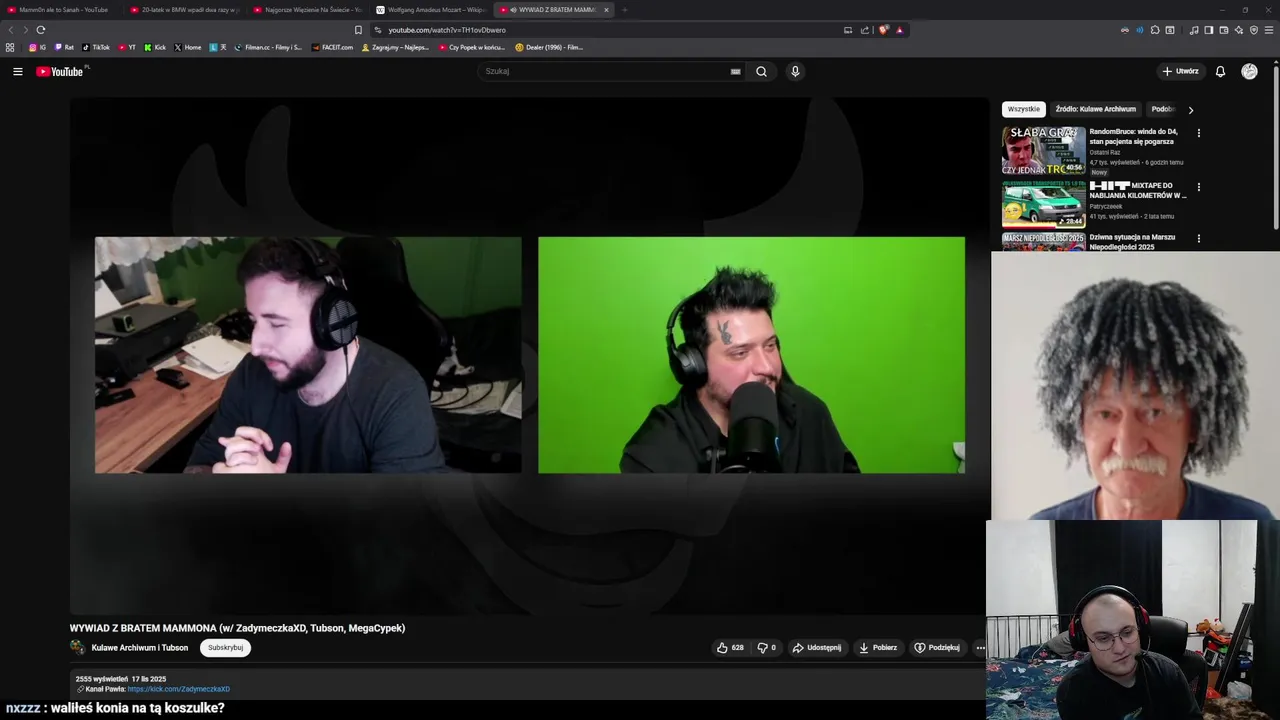Start voice search with microphone icon
The height and width of the screenshot is (720, 1280).
click(x=795, y=71)
